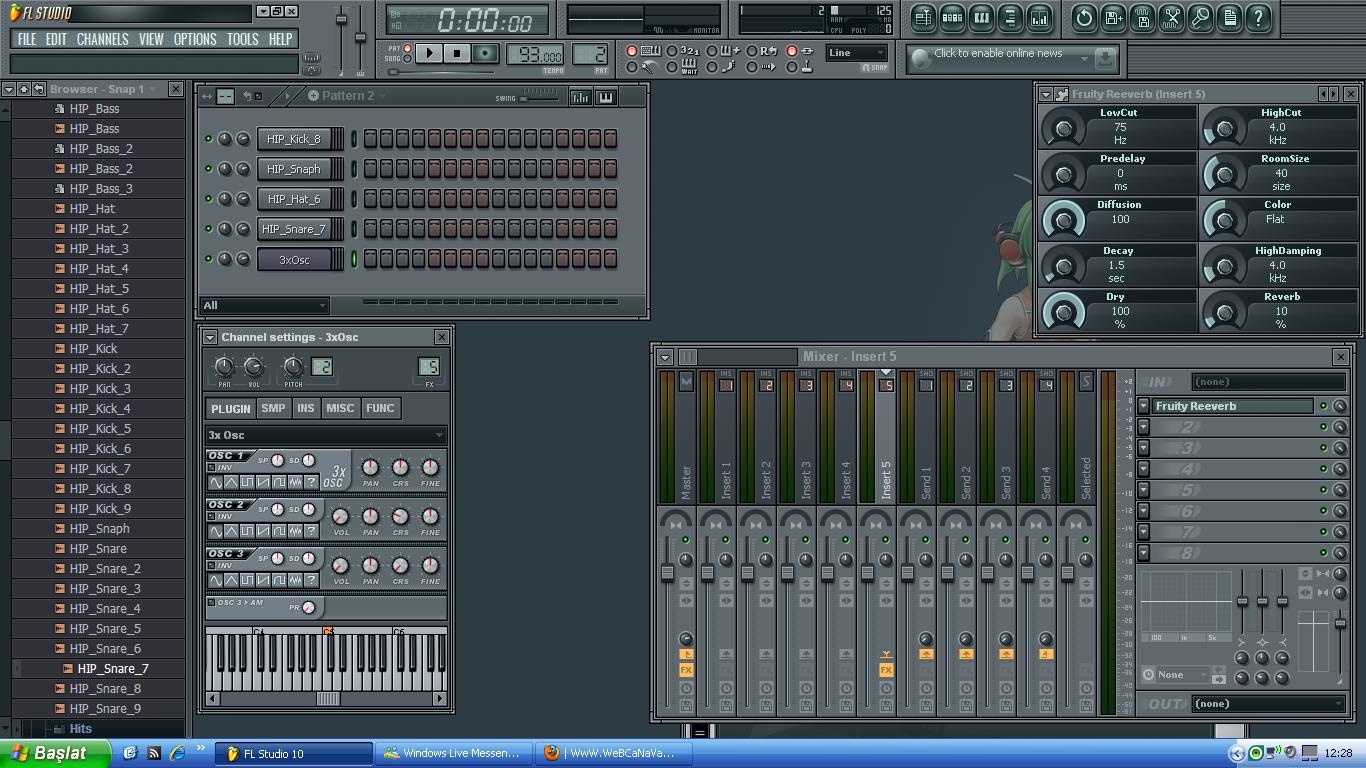Toggle the Fruity Reeverb effect slot LED

coord(1323,406)
